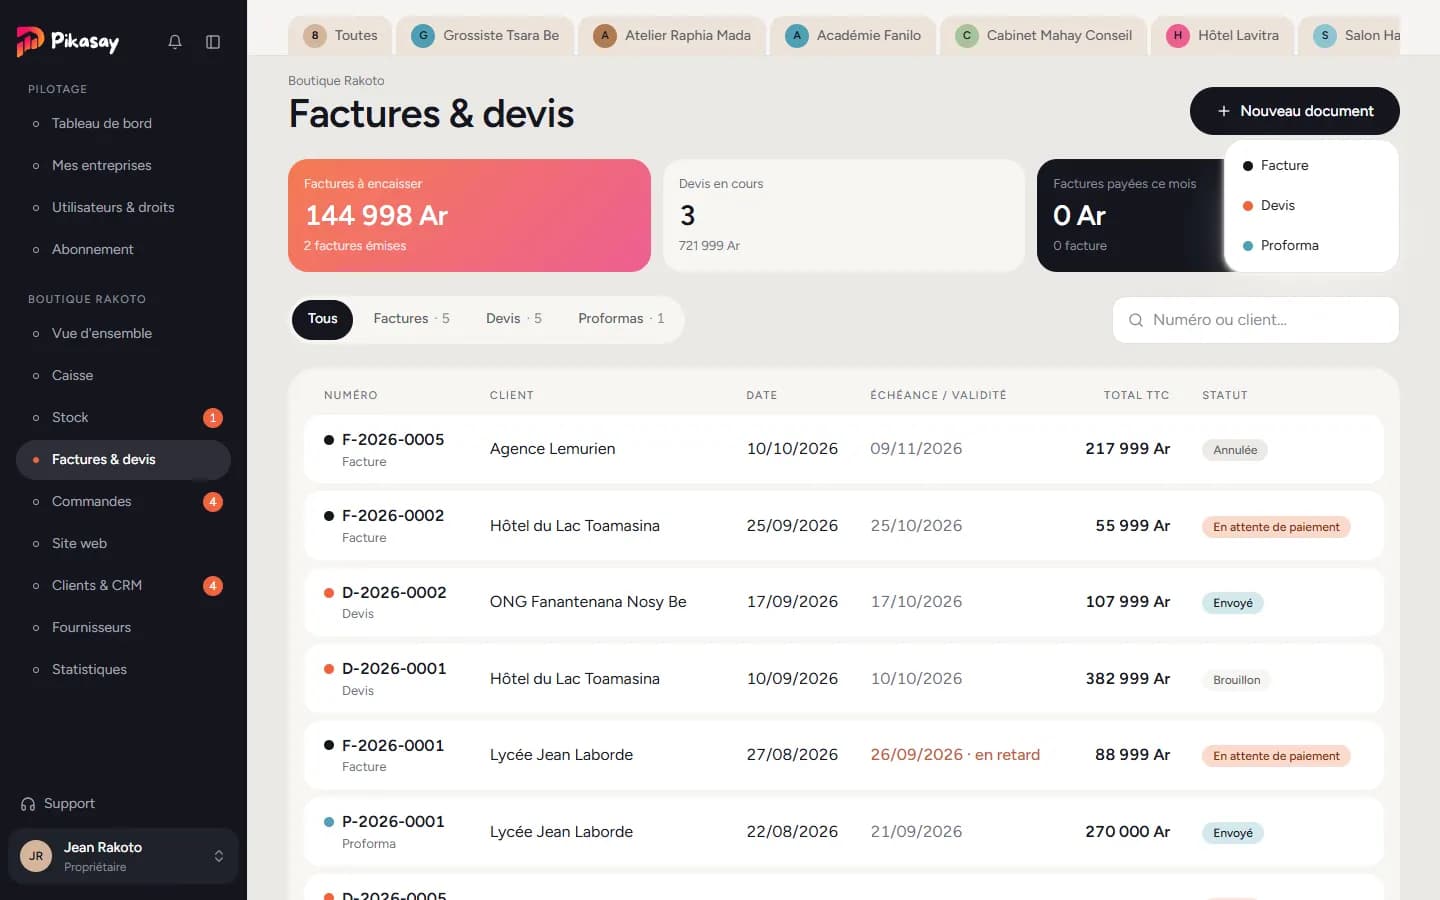The height and width of the screenshot is (900, 1440).
Task: Click the Numéro ou client search field
Action: coord(1255,320)
